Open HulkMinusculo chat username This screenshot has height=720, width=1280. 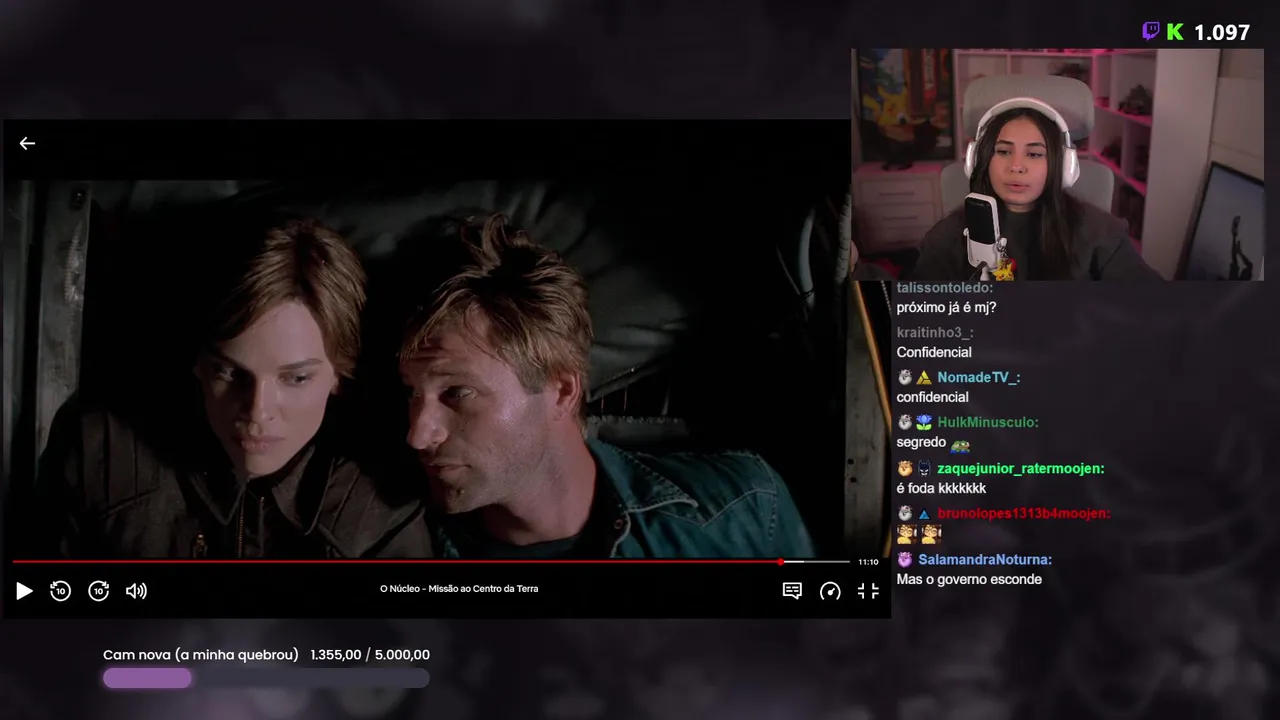point(988,423)
